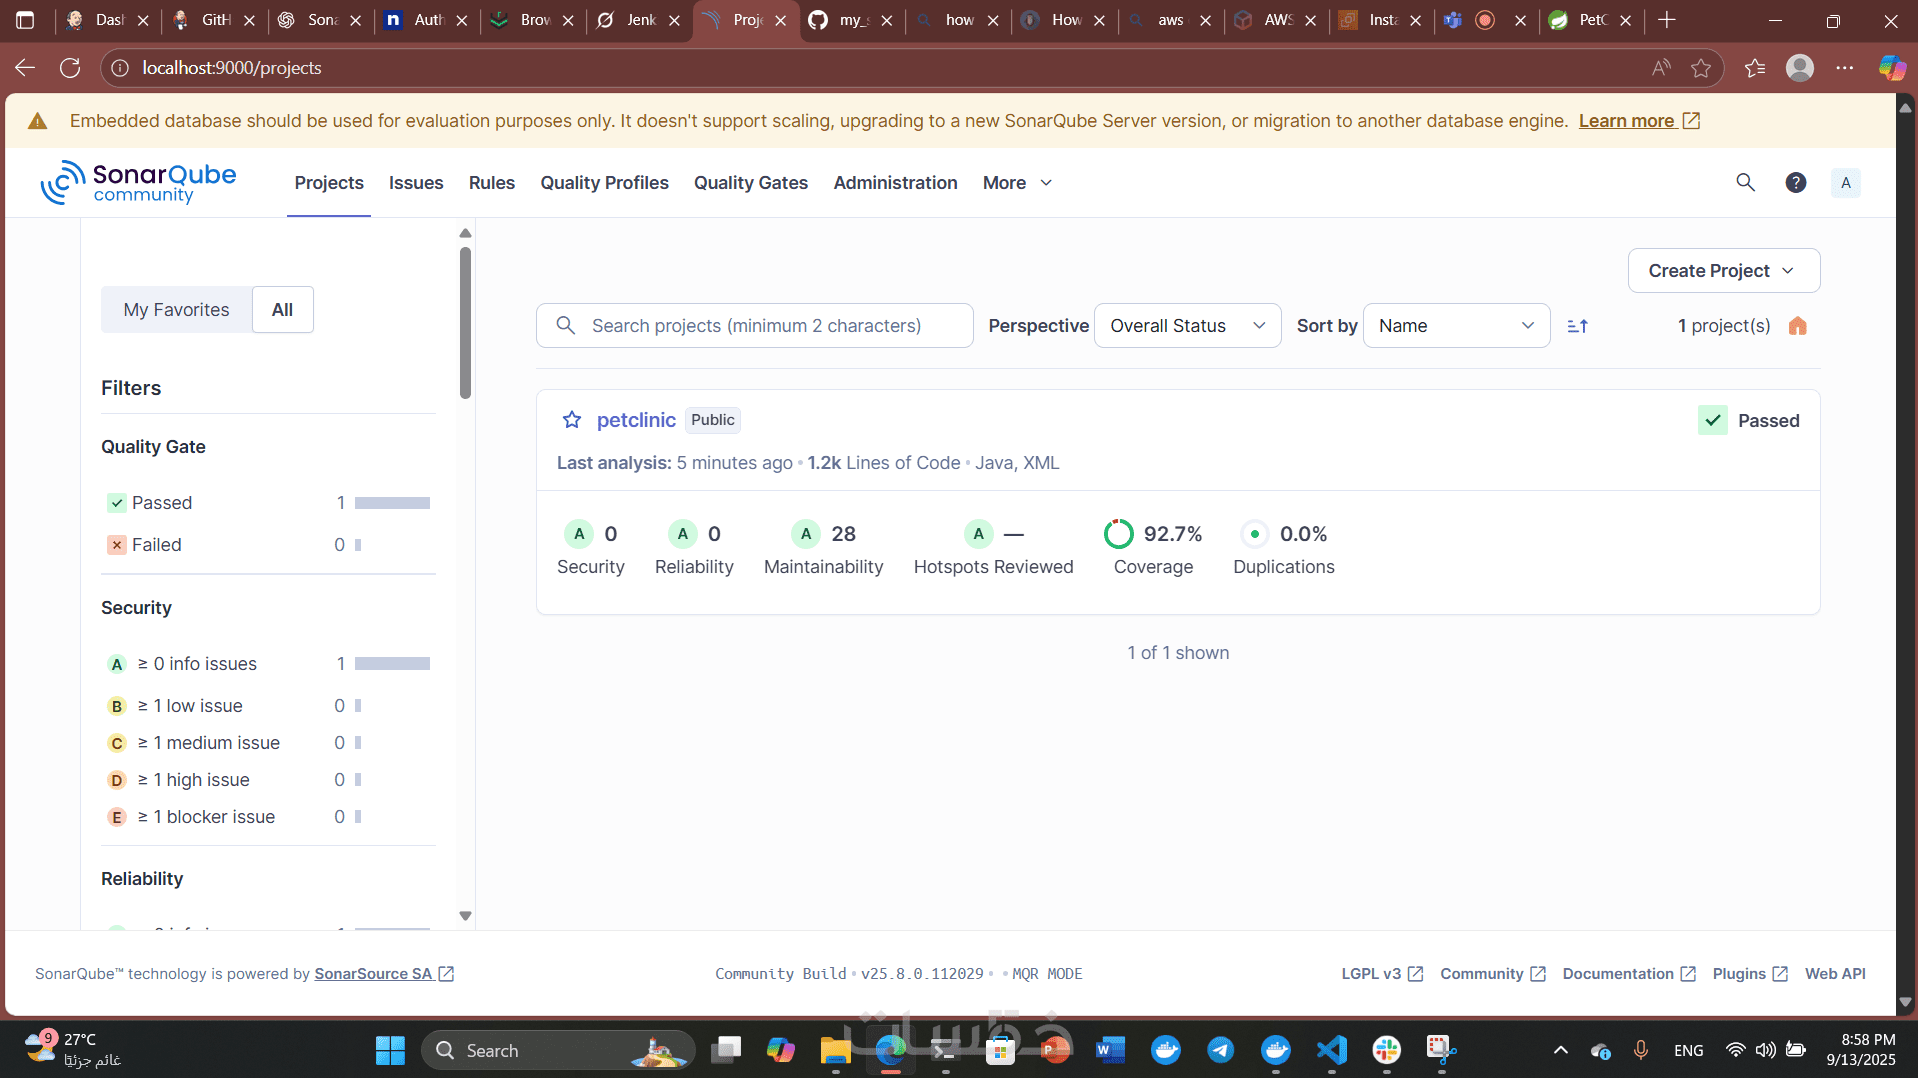Click the browser profile icon
1918x1078 pixels.
click(x=1800, y=68)
